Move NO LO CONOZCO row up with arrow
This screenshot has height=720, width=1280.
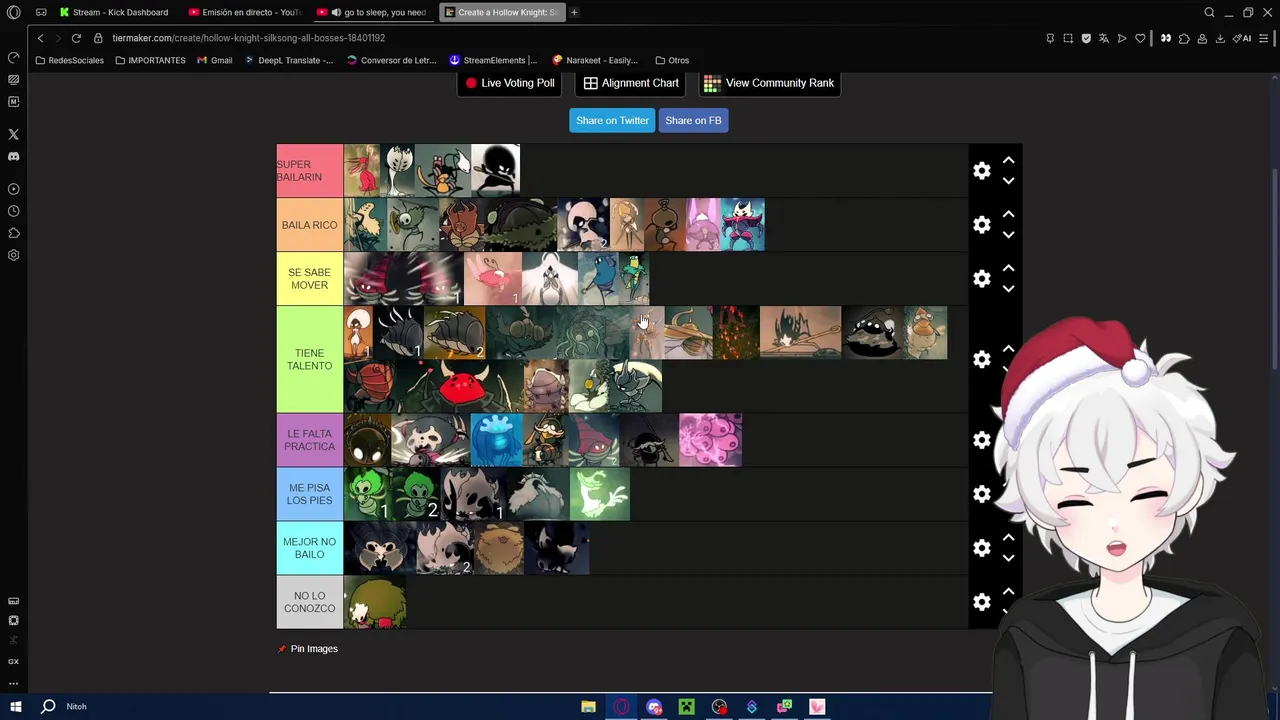1008,591
